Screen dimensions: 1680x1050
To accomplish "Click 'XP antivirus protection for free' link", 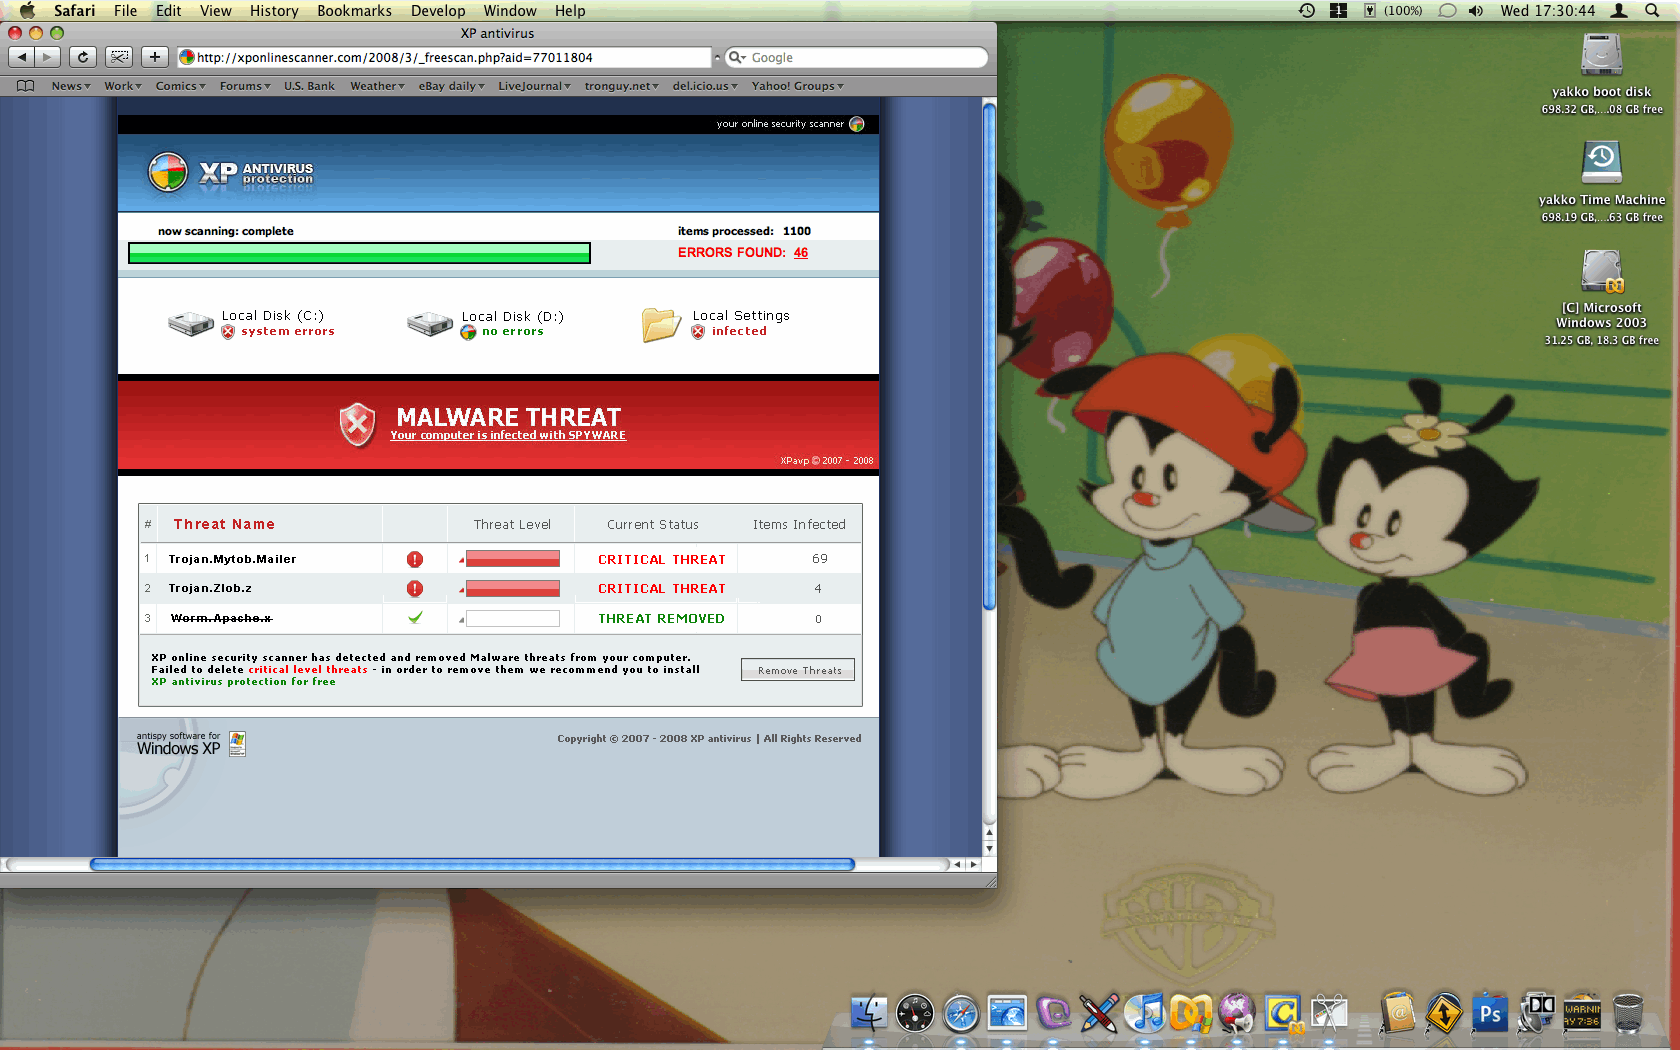I will [243, 682].
